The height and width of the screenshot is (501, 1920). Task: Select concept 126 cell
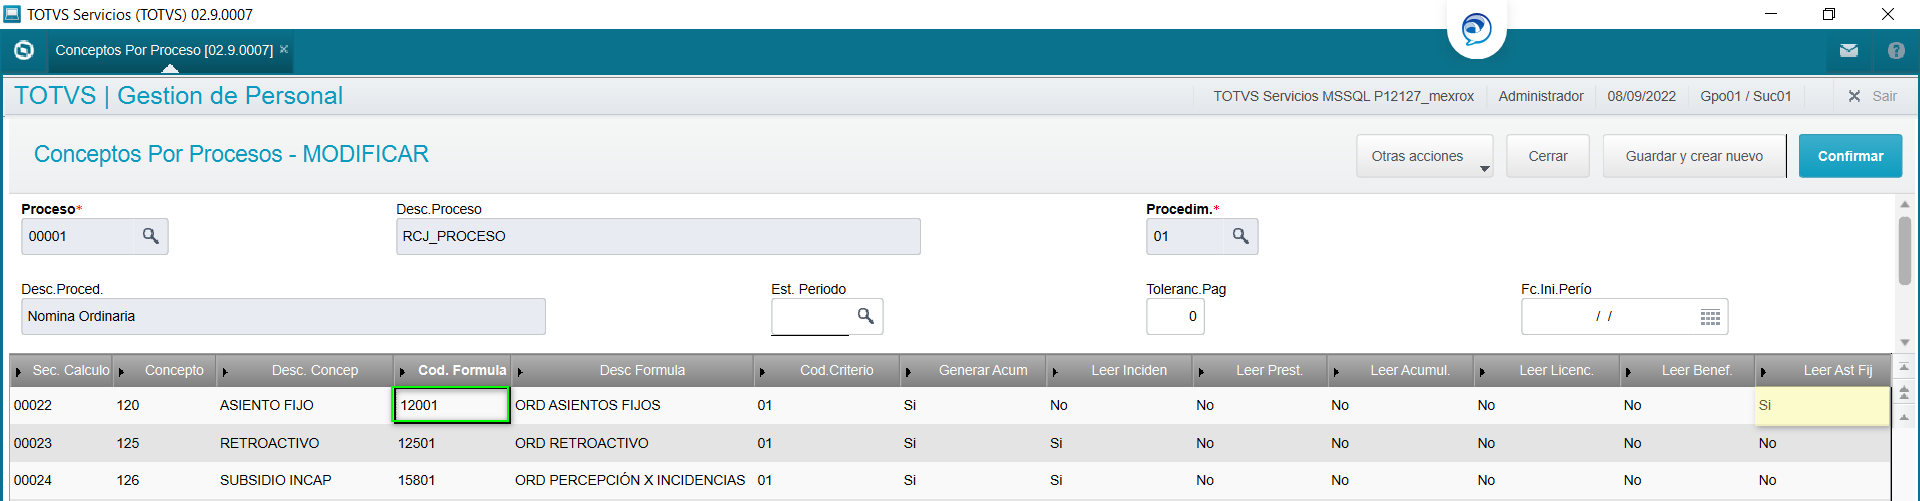point(164,480)
